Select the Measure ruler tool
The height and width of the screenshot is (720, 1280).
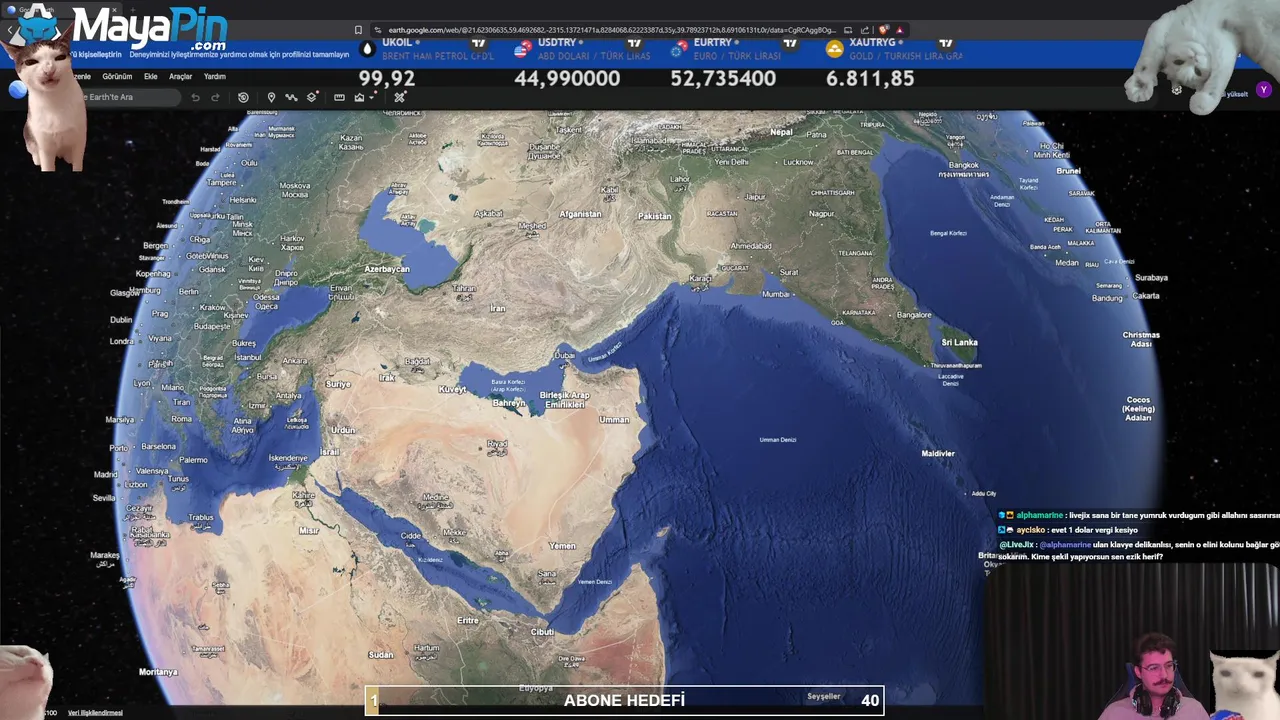click(339, 97)
